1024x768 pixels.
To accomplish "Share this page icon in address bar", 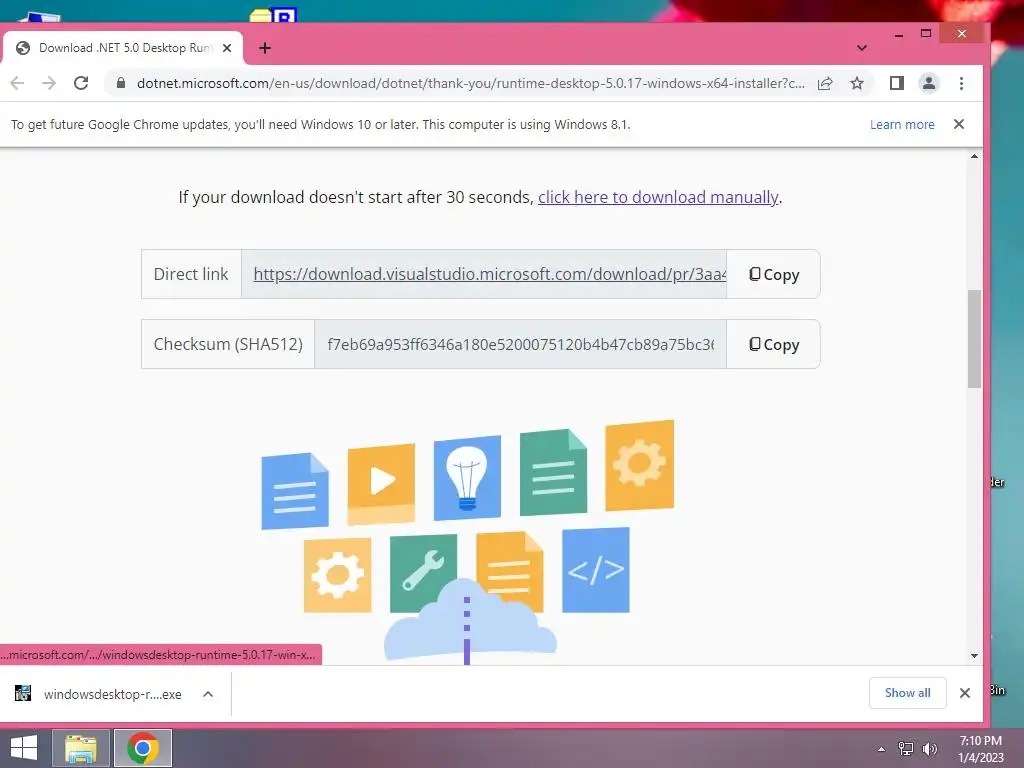I will pyautogui.click(x=825, y=83).
